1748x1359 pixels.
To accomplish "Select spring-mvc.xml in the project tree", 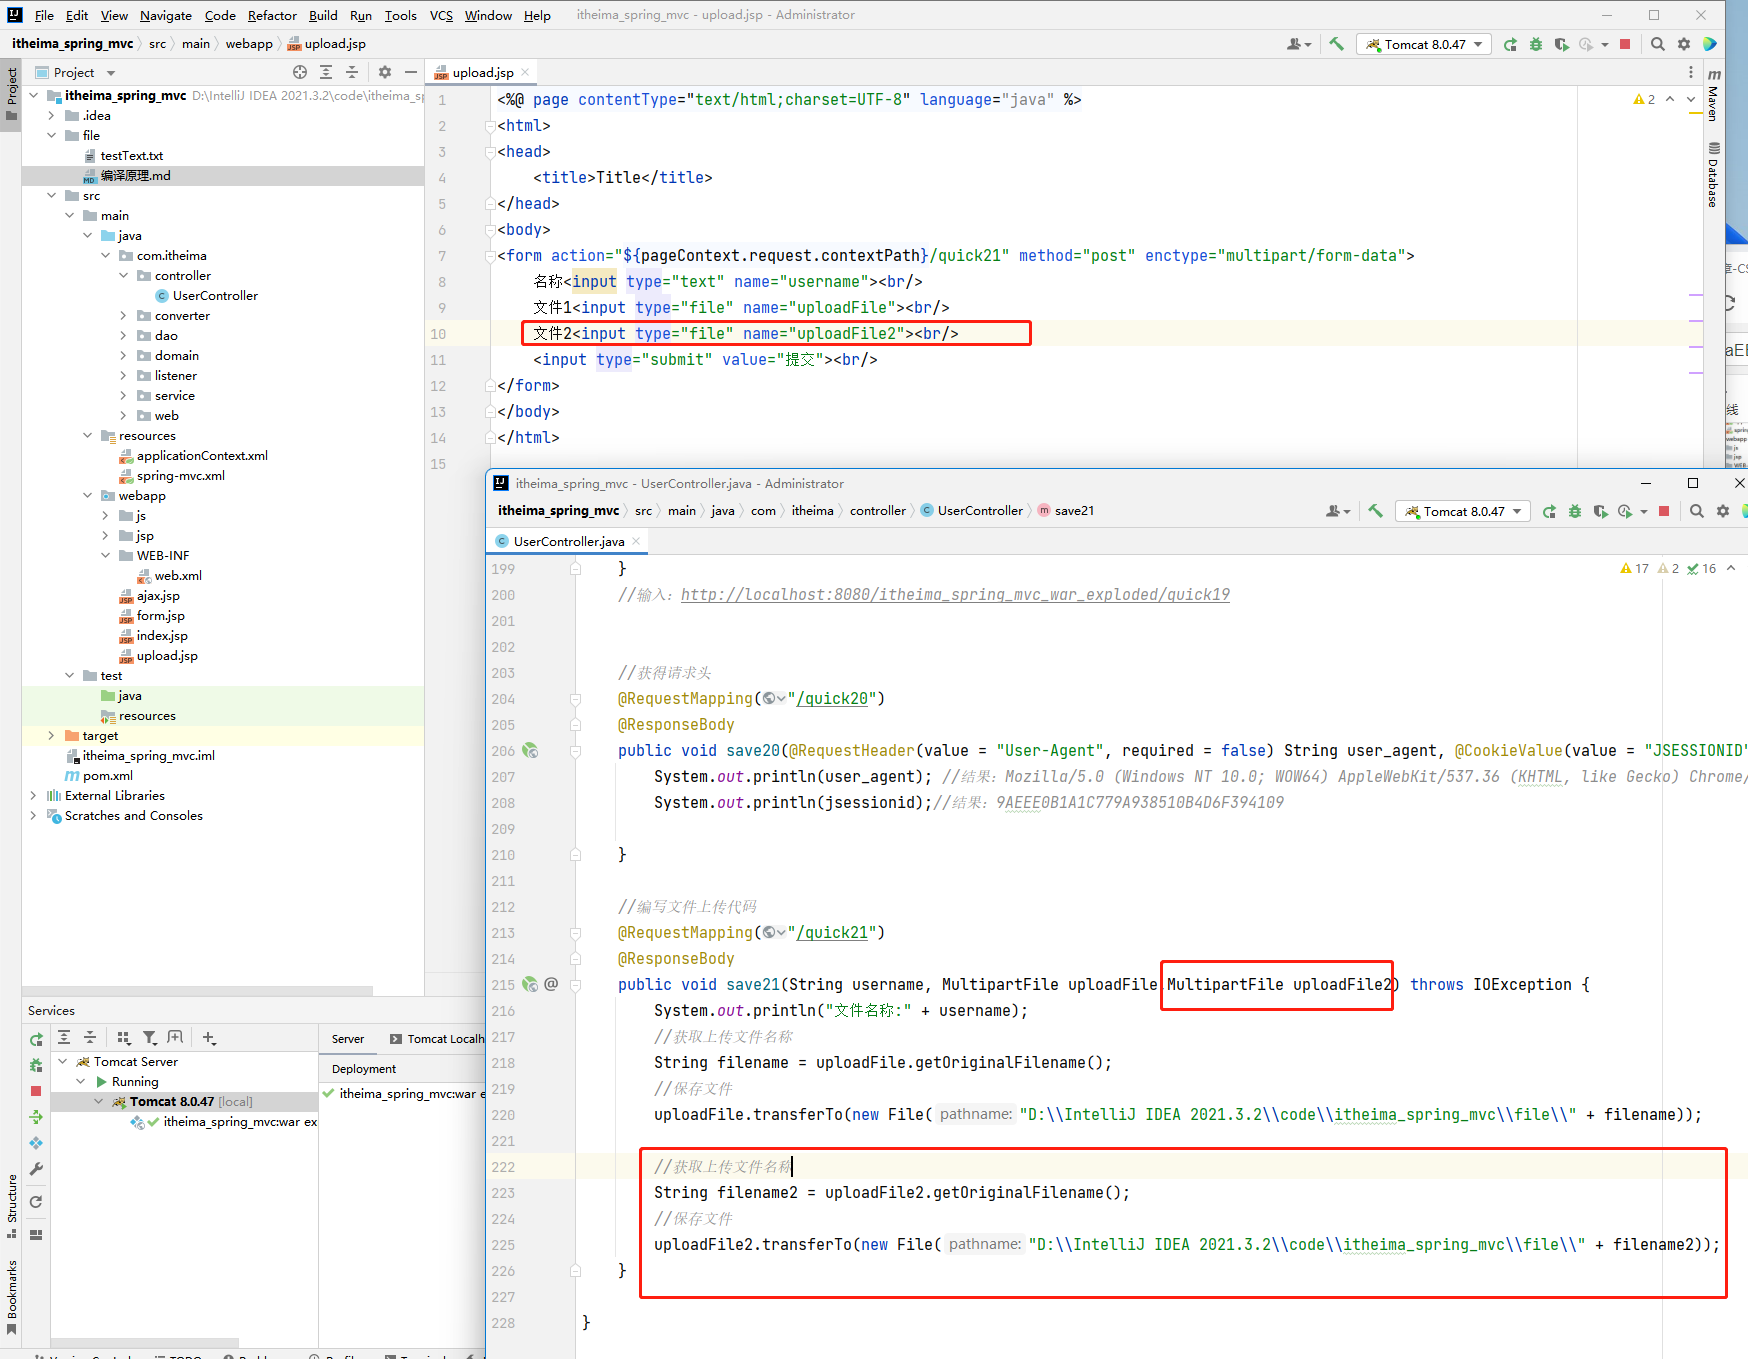I will click(x=180, y=476).
